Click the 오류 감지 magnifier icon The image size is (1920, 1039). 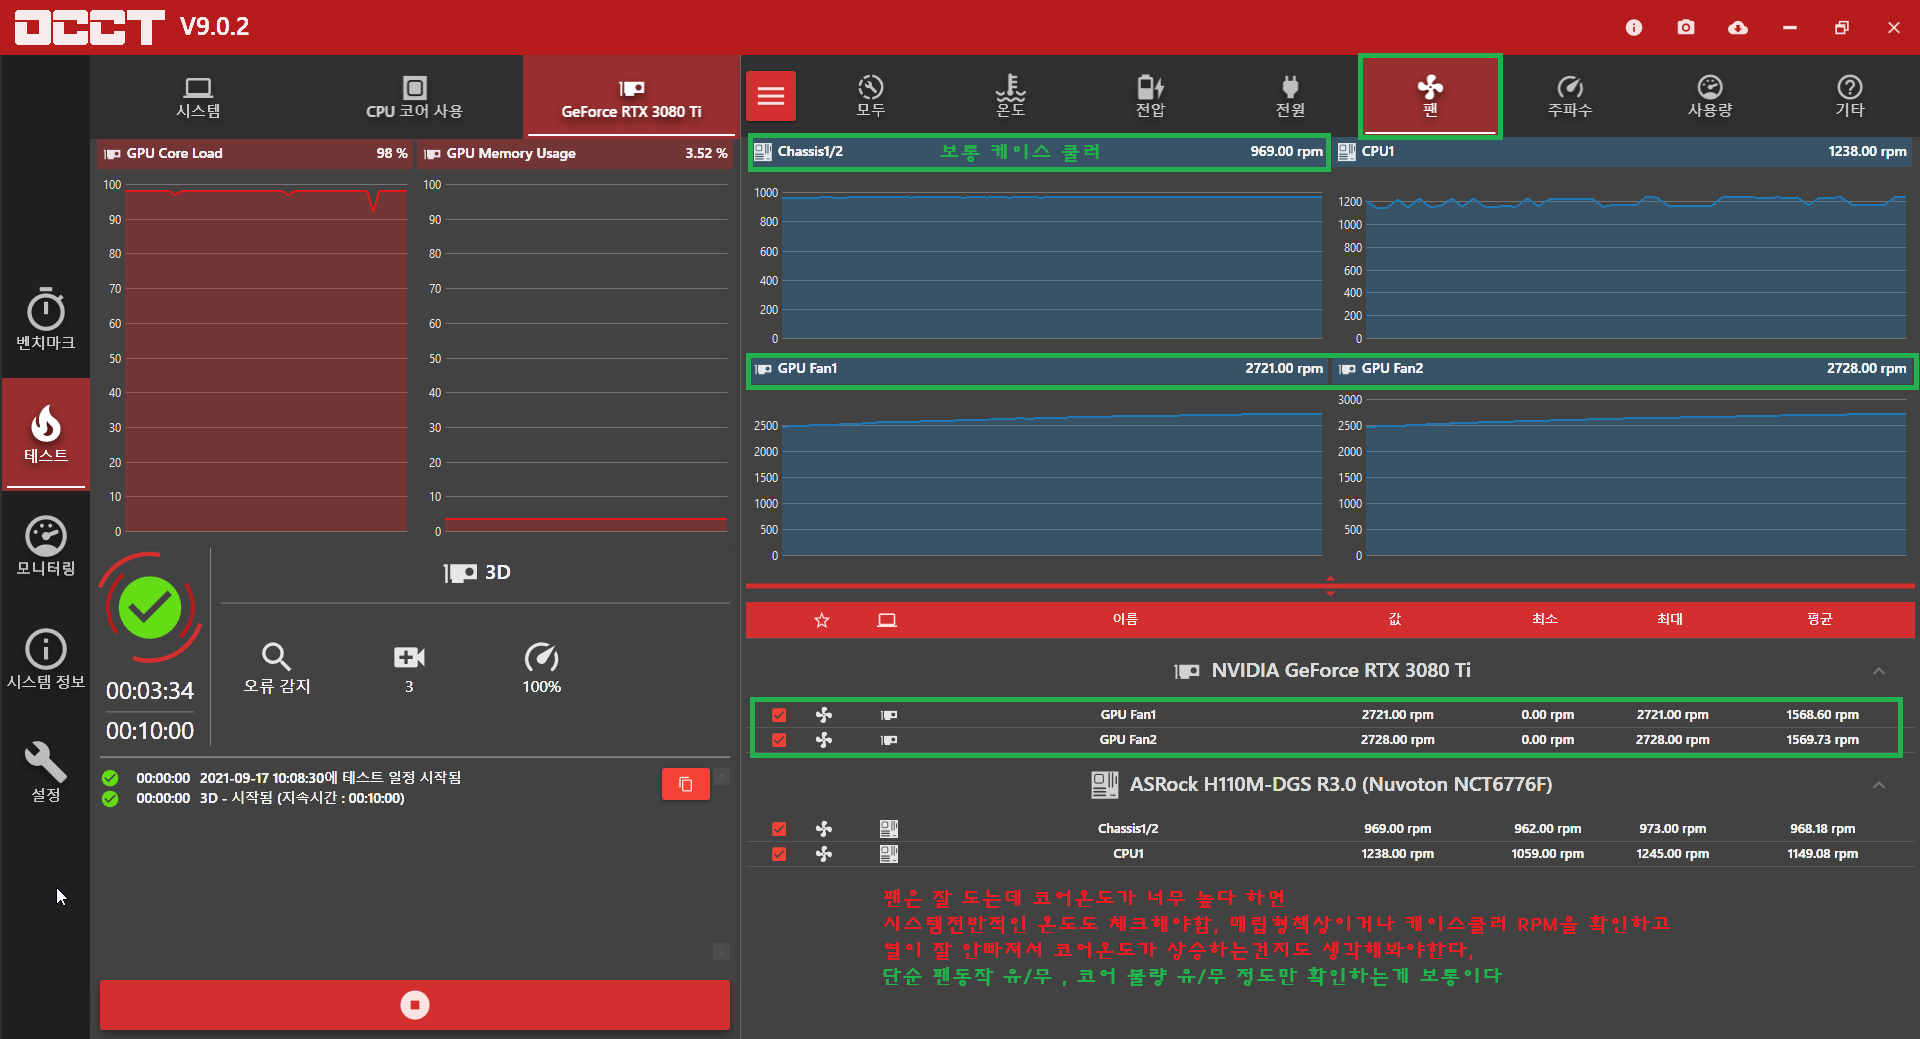coord(276,657)
